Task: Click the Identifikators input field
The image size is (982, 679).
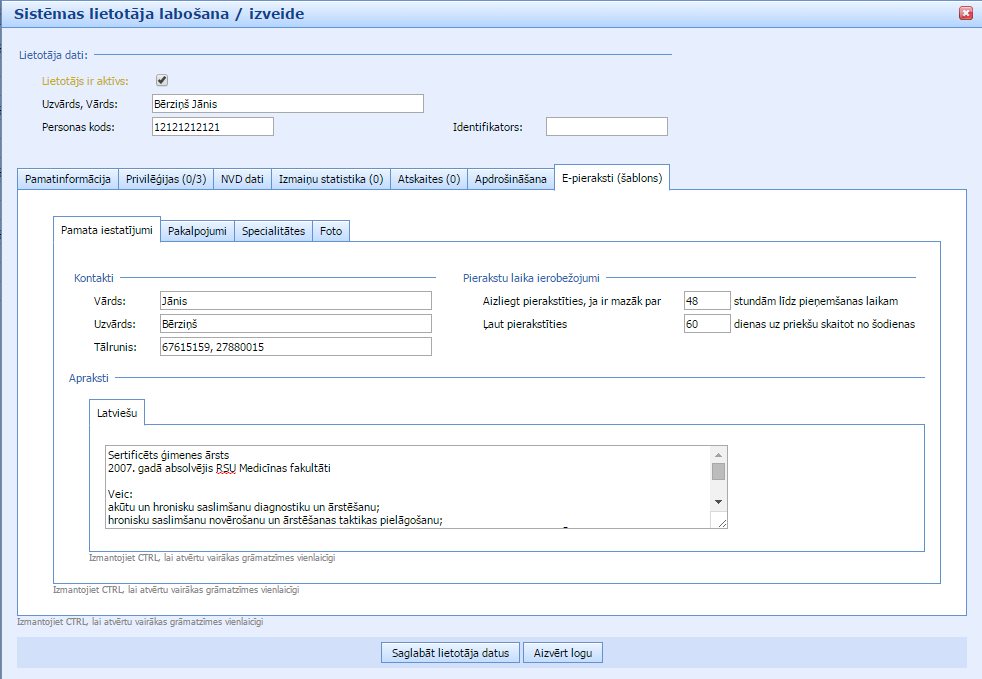Action: [x=606, y=127]
